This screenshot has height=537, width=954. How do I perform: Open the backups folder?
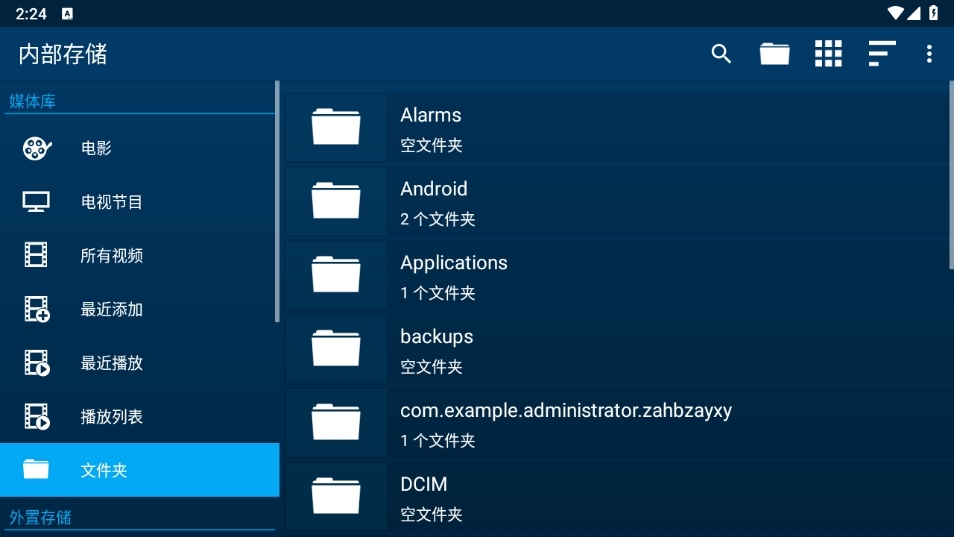[436, 349]
